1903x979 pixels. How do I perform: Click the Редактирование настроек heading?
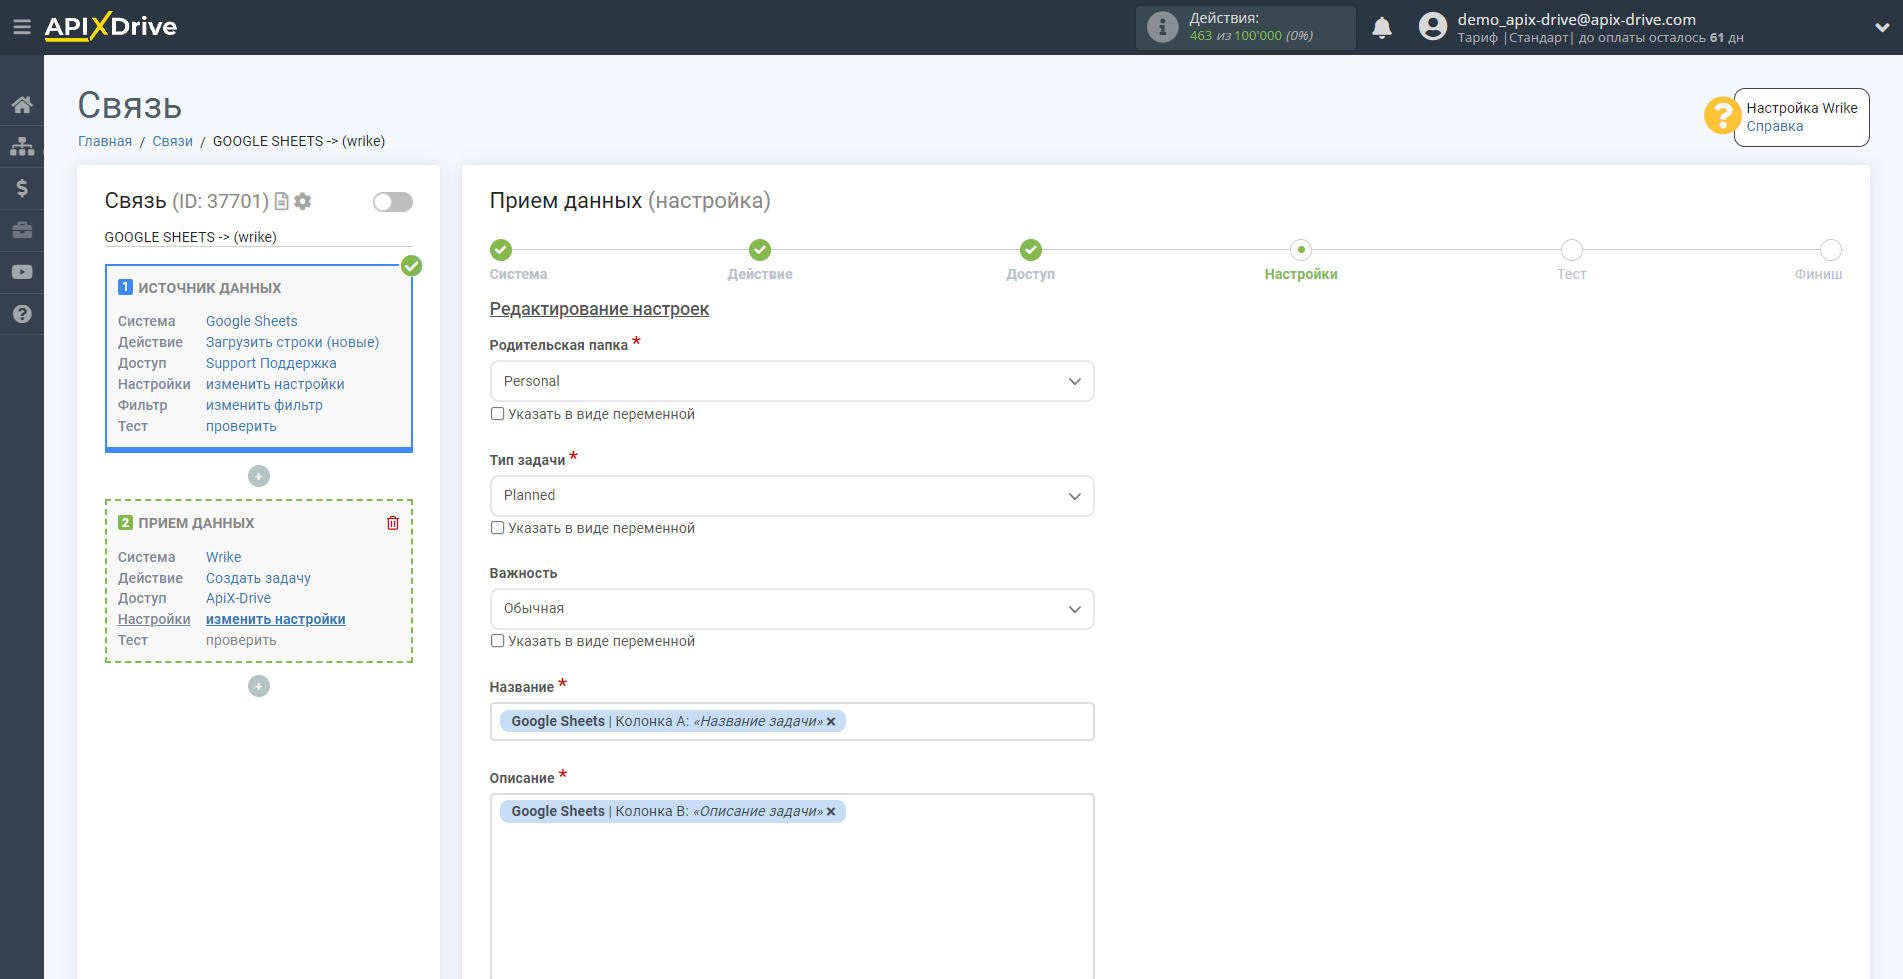coord(599,309)
